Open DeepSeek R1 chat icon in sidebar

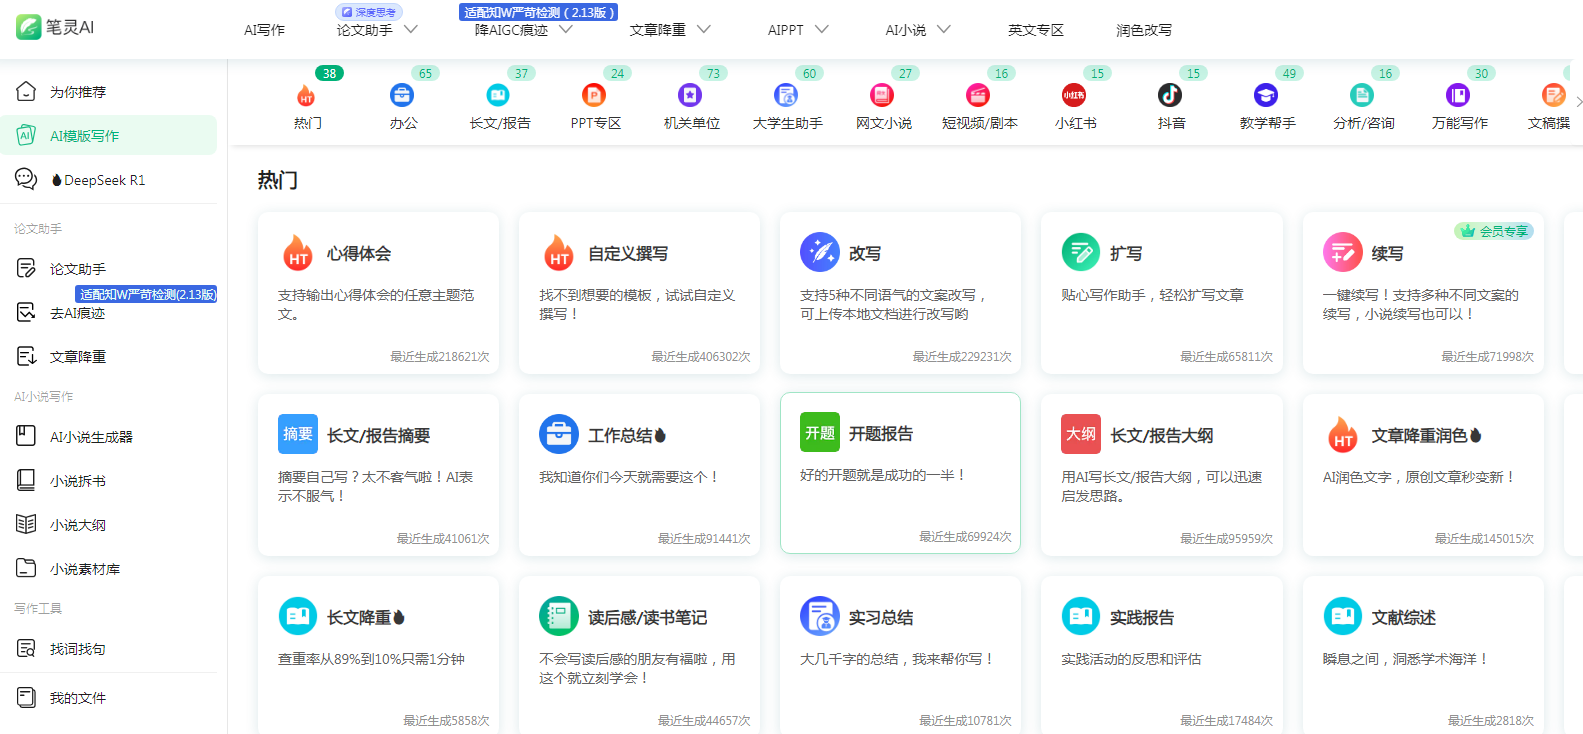pos(26,180)
